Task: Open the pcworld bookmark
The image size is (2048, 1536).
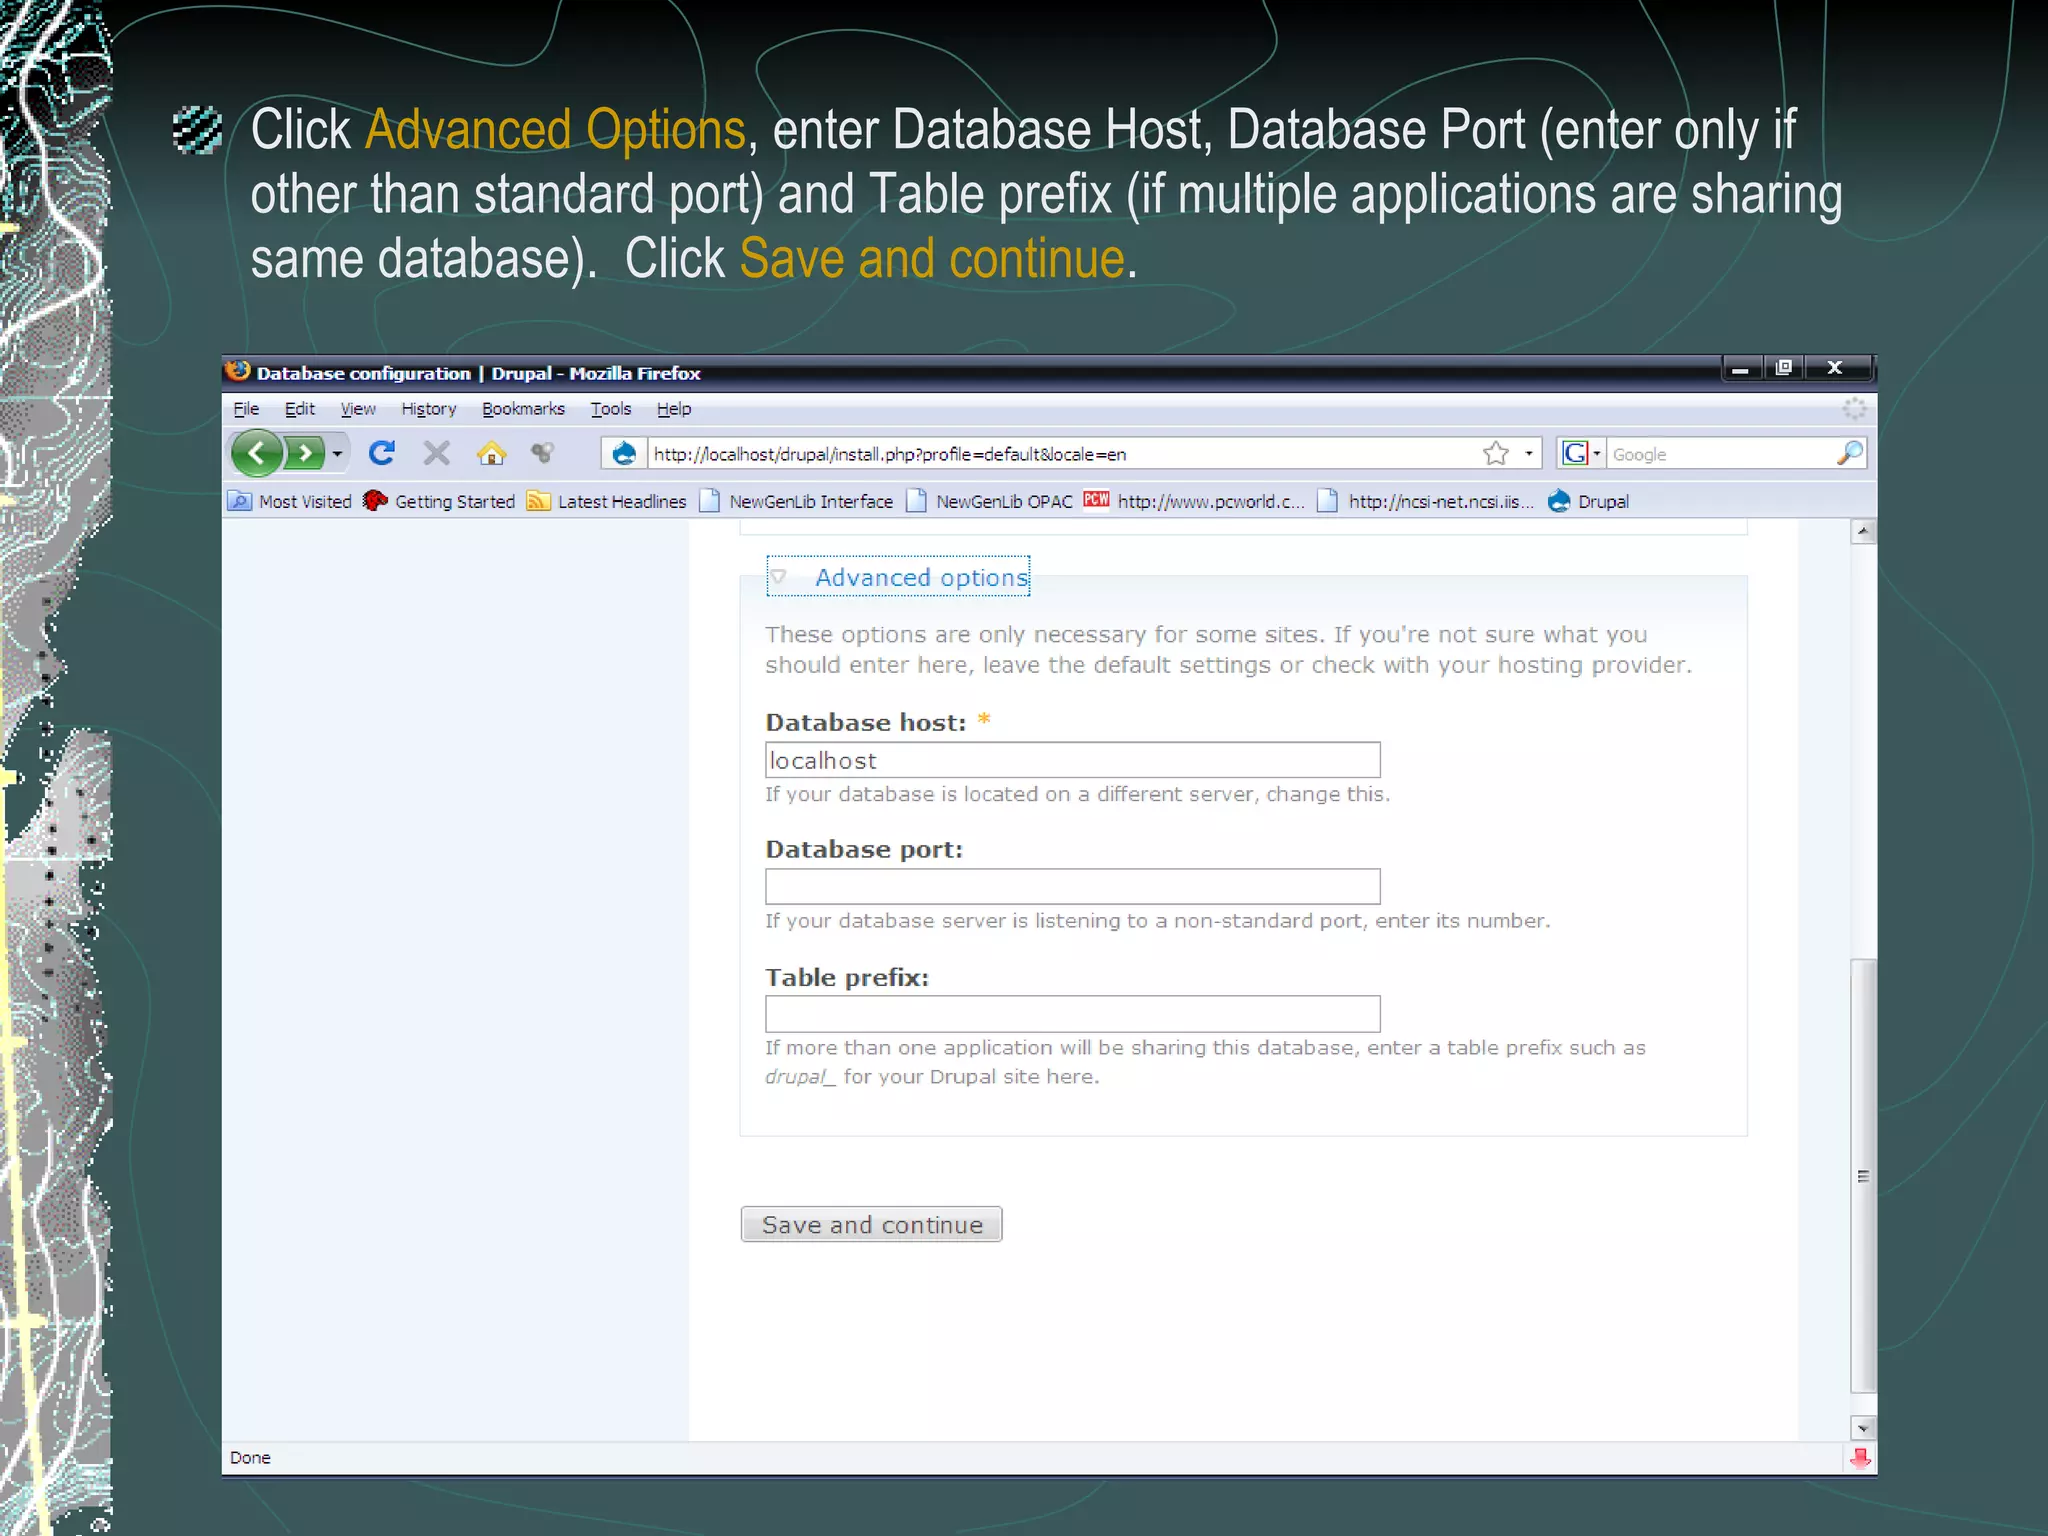Action: pyautogui.click(x=1195, y=501)
